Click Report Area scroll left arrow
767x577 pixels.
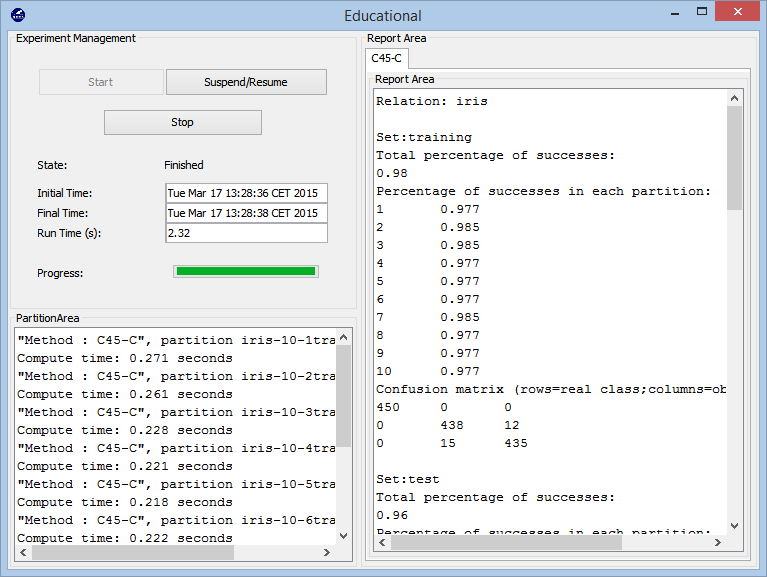pos(383,542)
